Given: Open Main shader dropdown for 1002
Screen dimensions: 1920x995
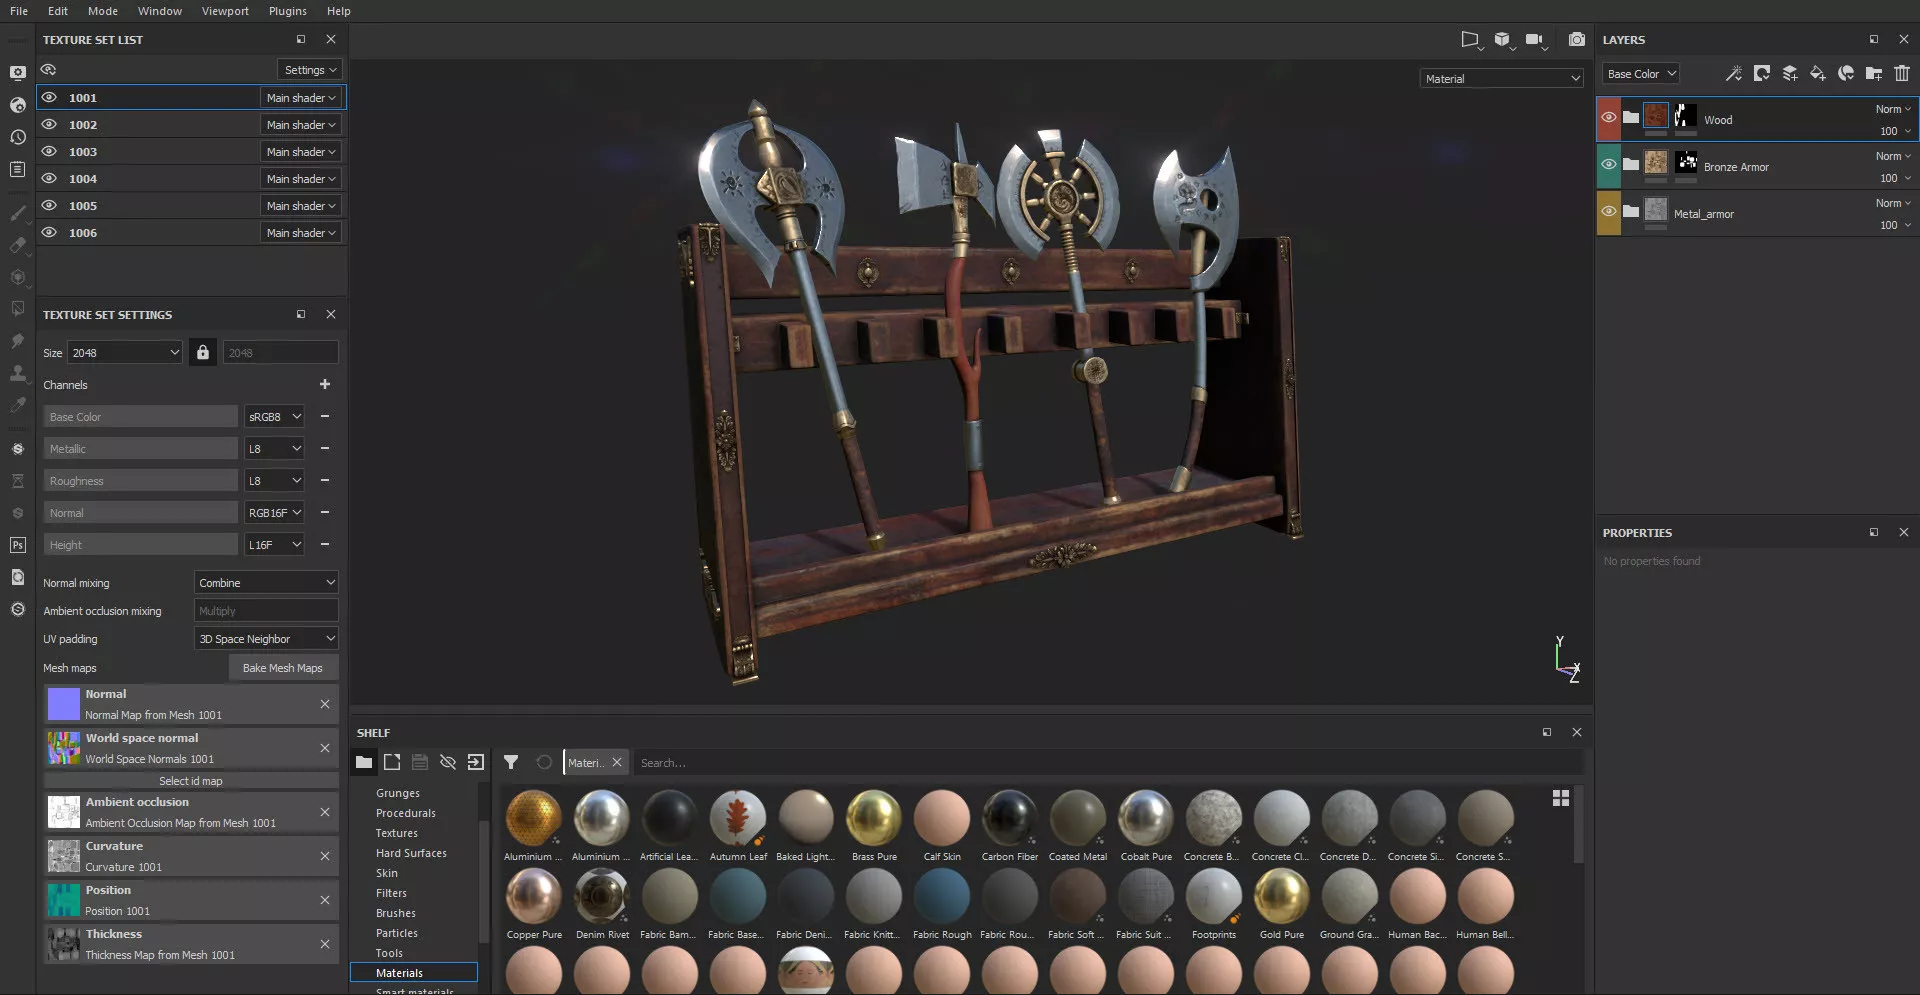Looking at the screenshot, I should [301, 125].
